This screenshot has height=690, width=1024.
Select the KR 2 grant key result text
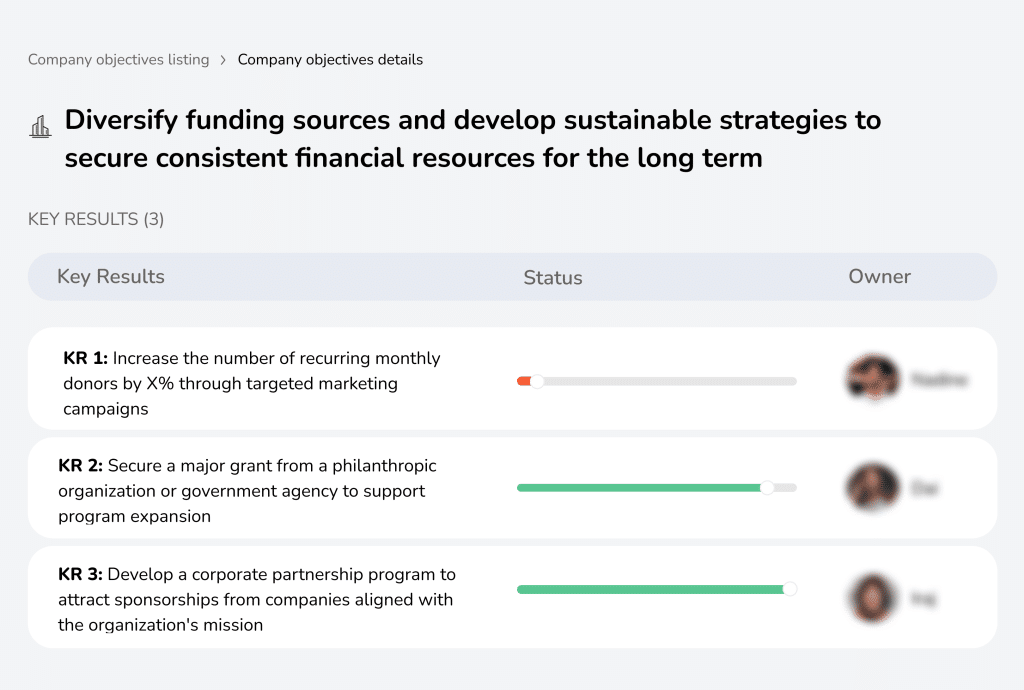246,488
